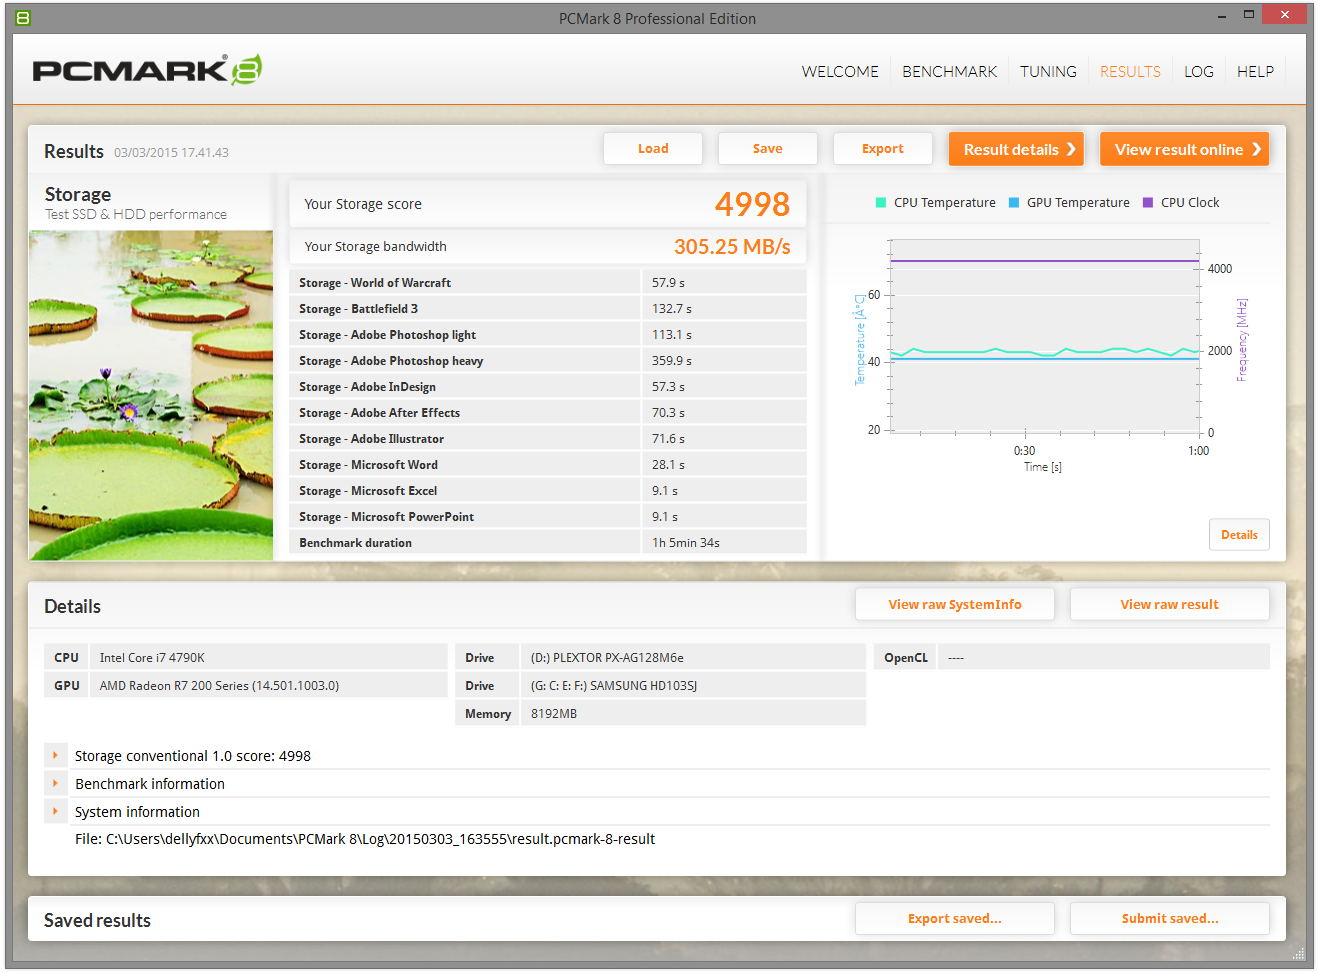
Task: Click the result file path text
Action: pyautogui.click(x=365, y=839)
